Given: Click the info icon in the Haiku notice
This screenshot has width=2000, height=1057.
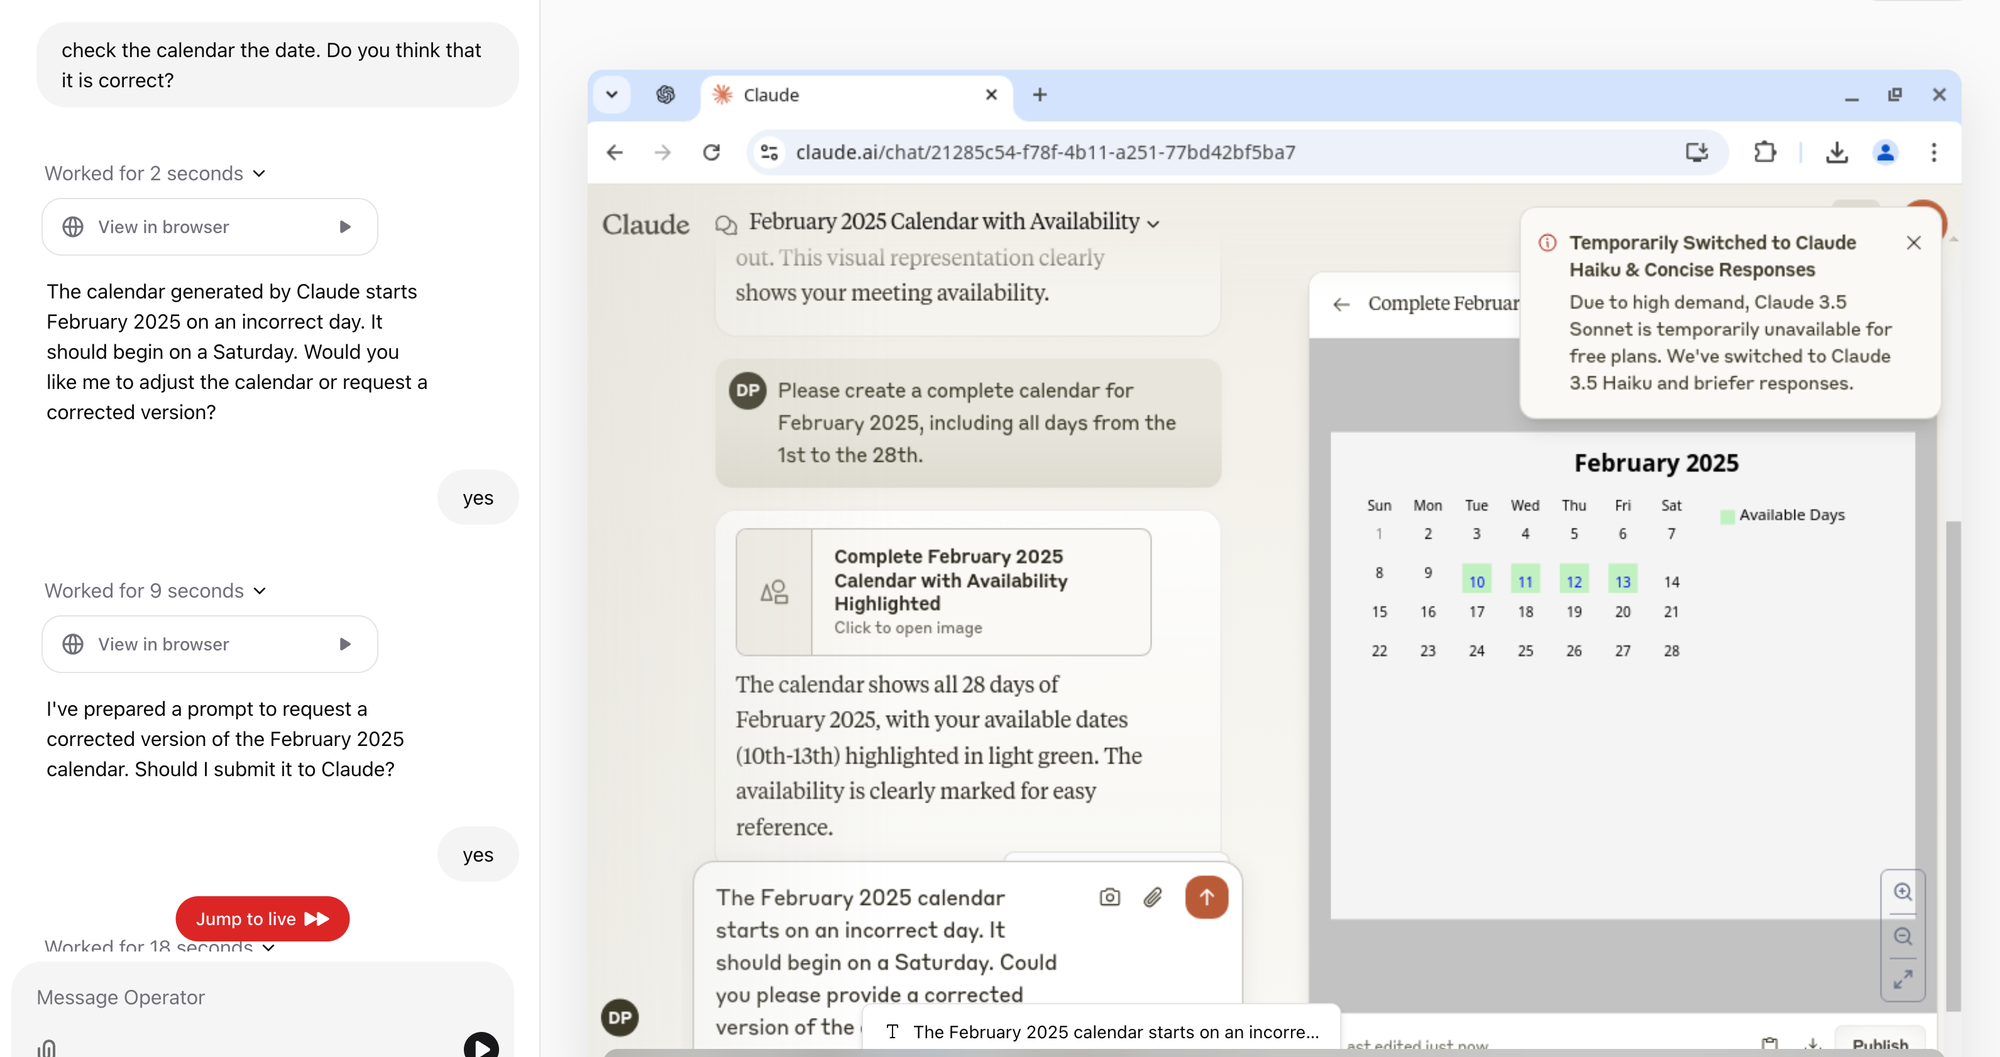Looking at the screenshot, I should [x=1548, y=243].
